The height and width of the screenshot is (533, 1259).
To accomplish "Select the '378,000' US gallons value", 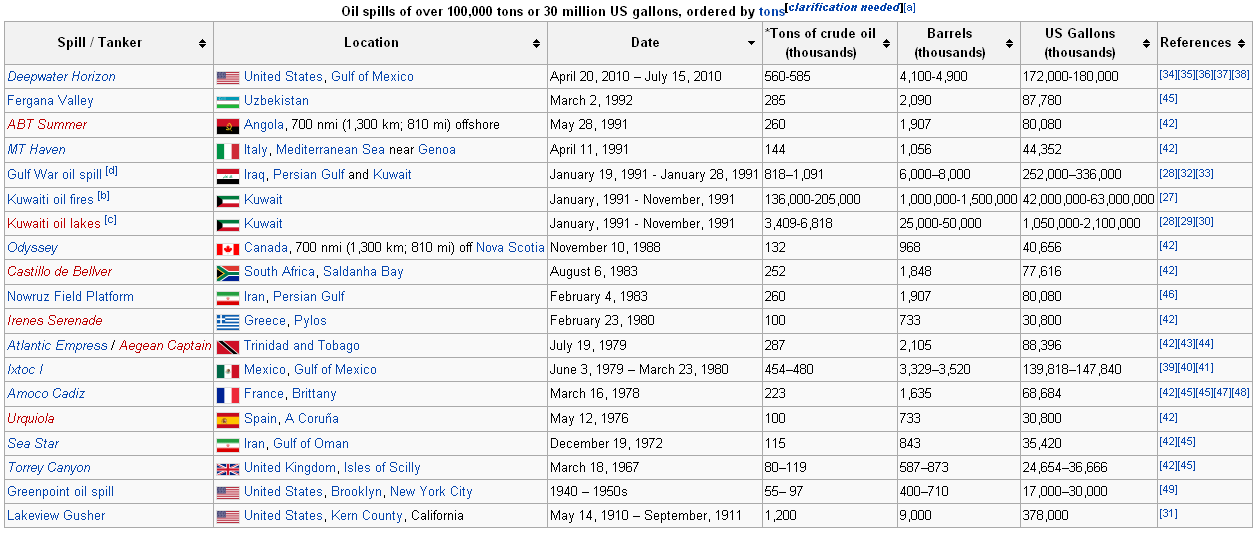I will pos(1045,516).
